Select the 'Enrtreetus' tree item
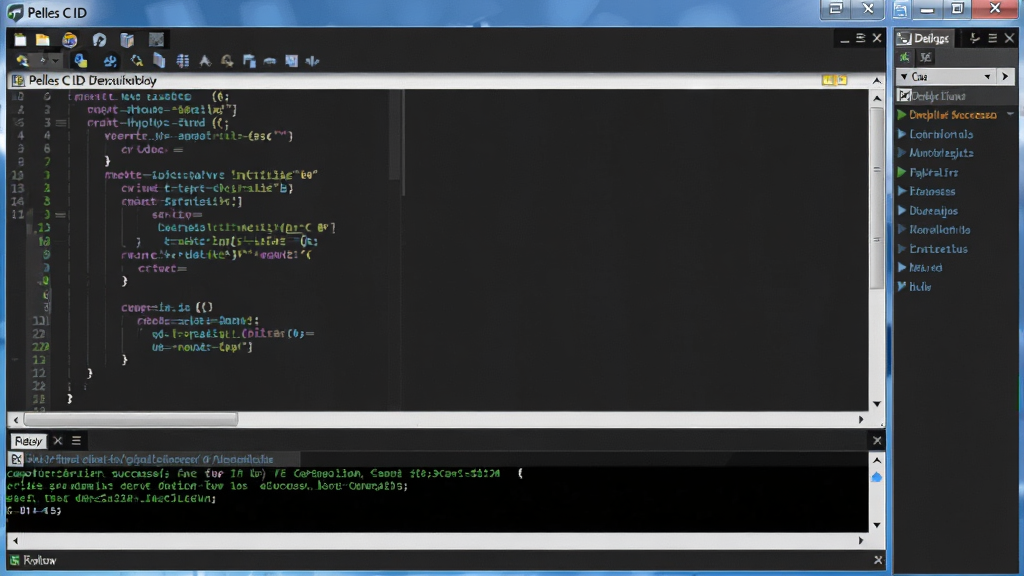Image resolution: width=1024 pixels, height=576 pixels. (x=938, y=249)
